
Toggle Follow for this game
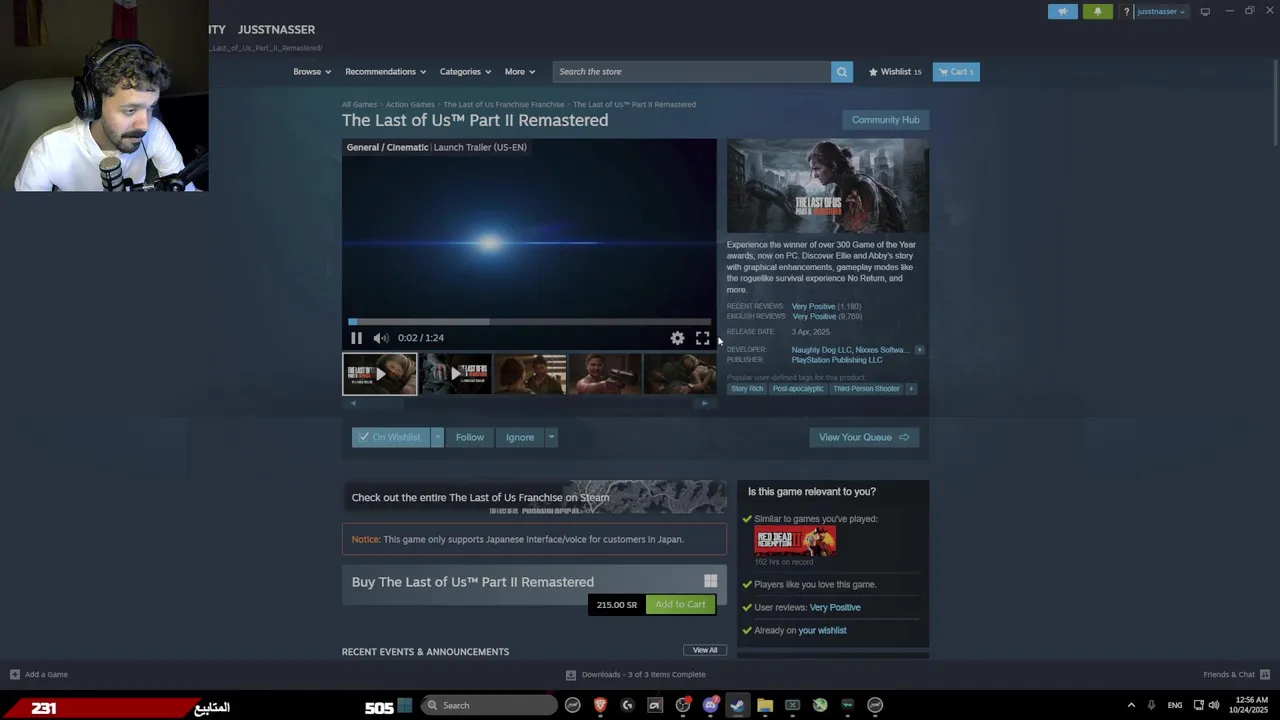pos(469,437)
